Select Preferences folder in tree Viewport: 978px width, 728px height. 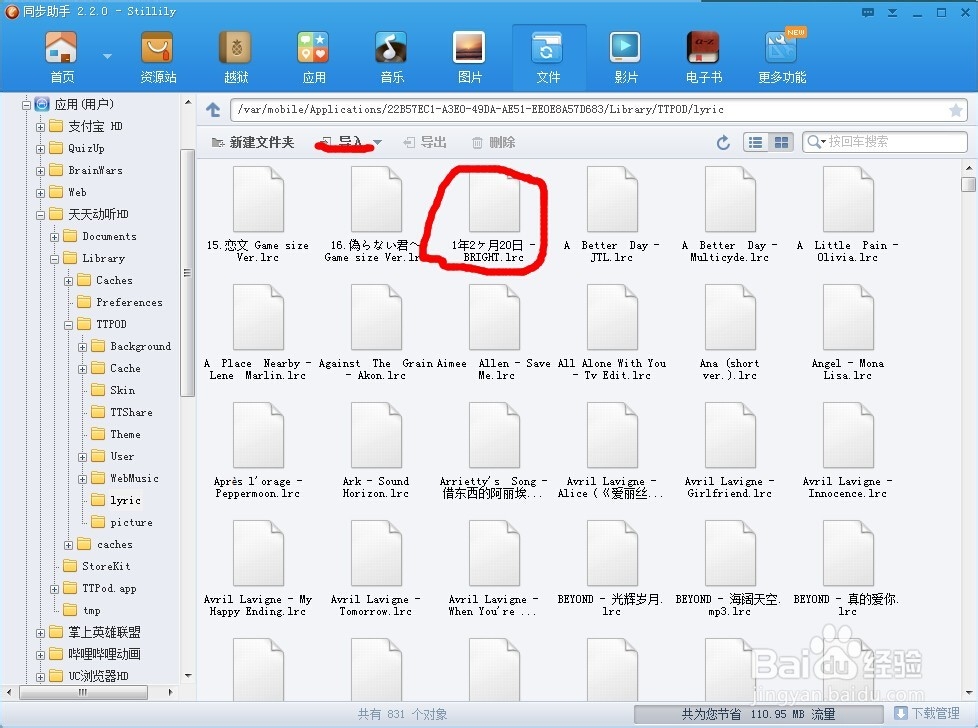tap(120, 303)
